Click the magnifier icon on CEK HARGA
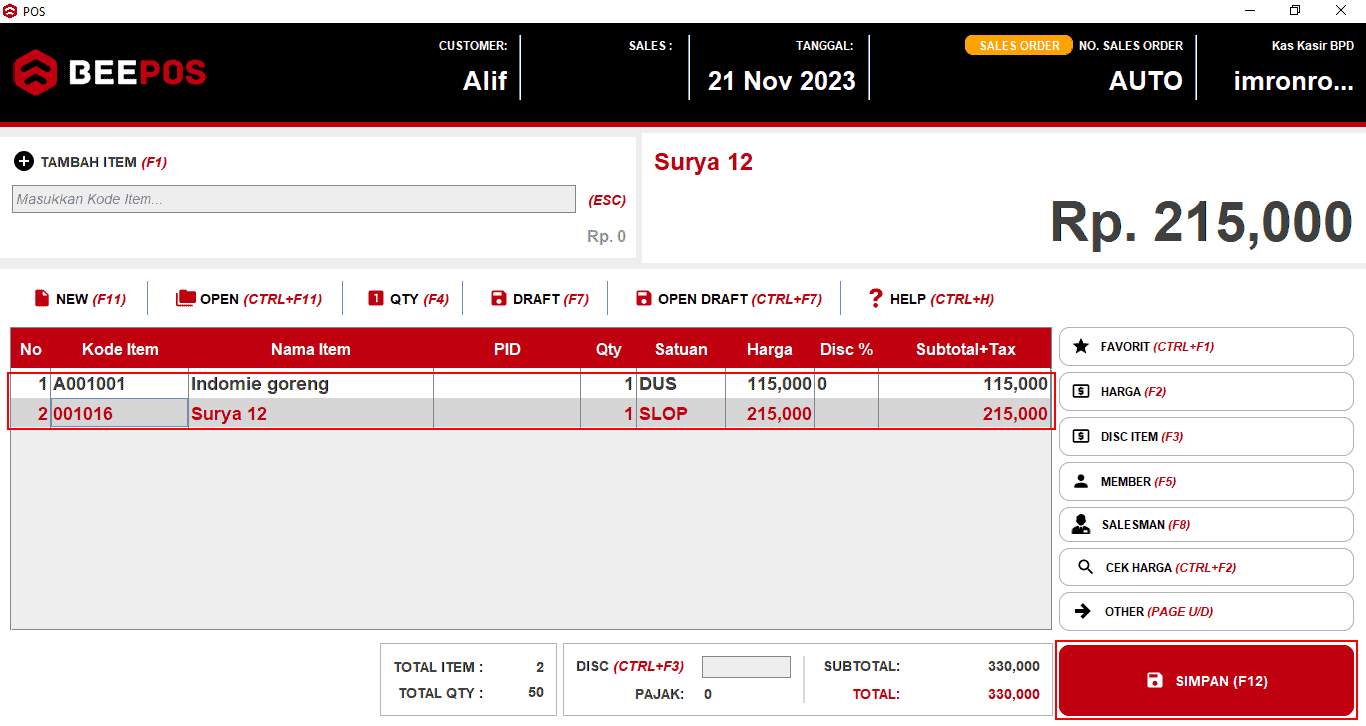 tap(1086, 567)
